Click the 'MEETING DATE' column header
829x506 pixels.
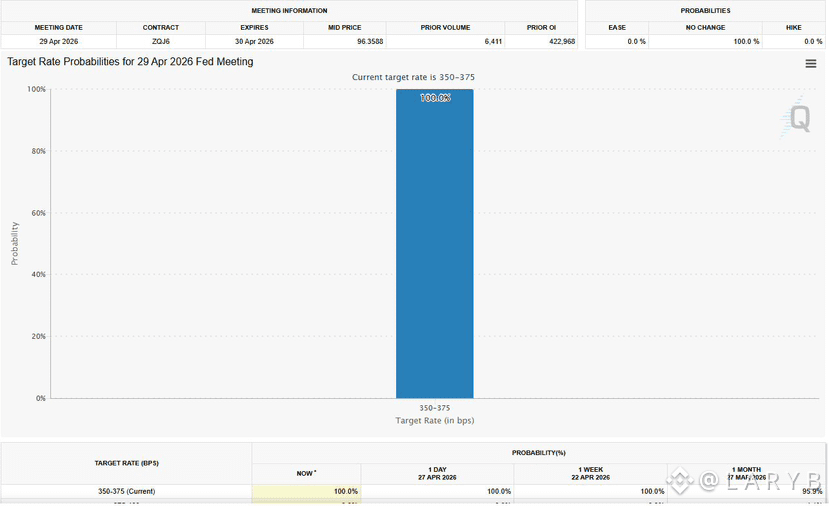(x=59, y=27)
